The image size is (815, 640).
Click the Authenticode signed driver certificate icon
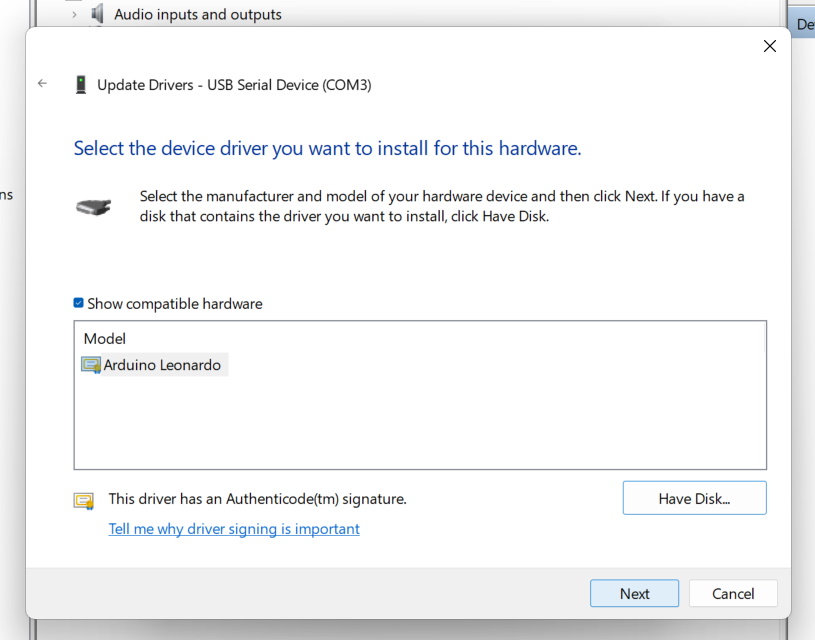(x=84, y=500)
